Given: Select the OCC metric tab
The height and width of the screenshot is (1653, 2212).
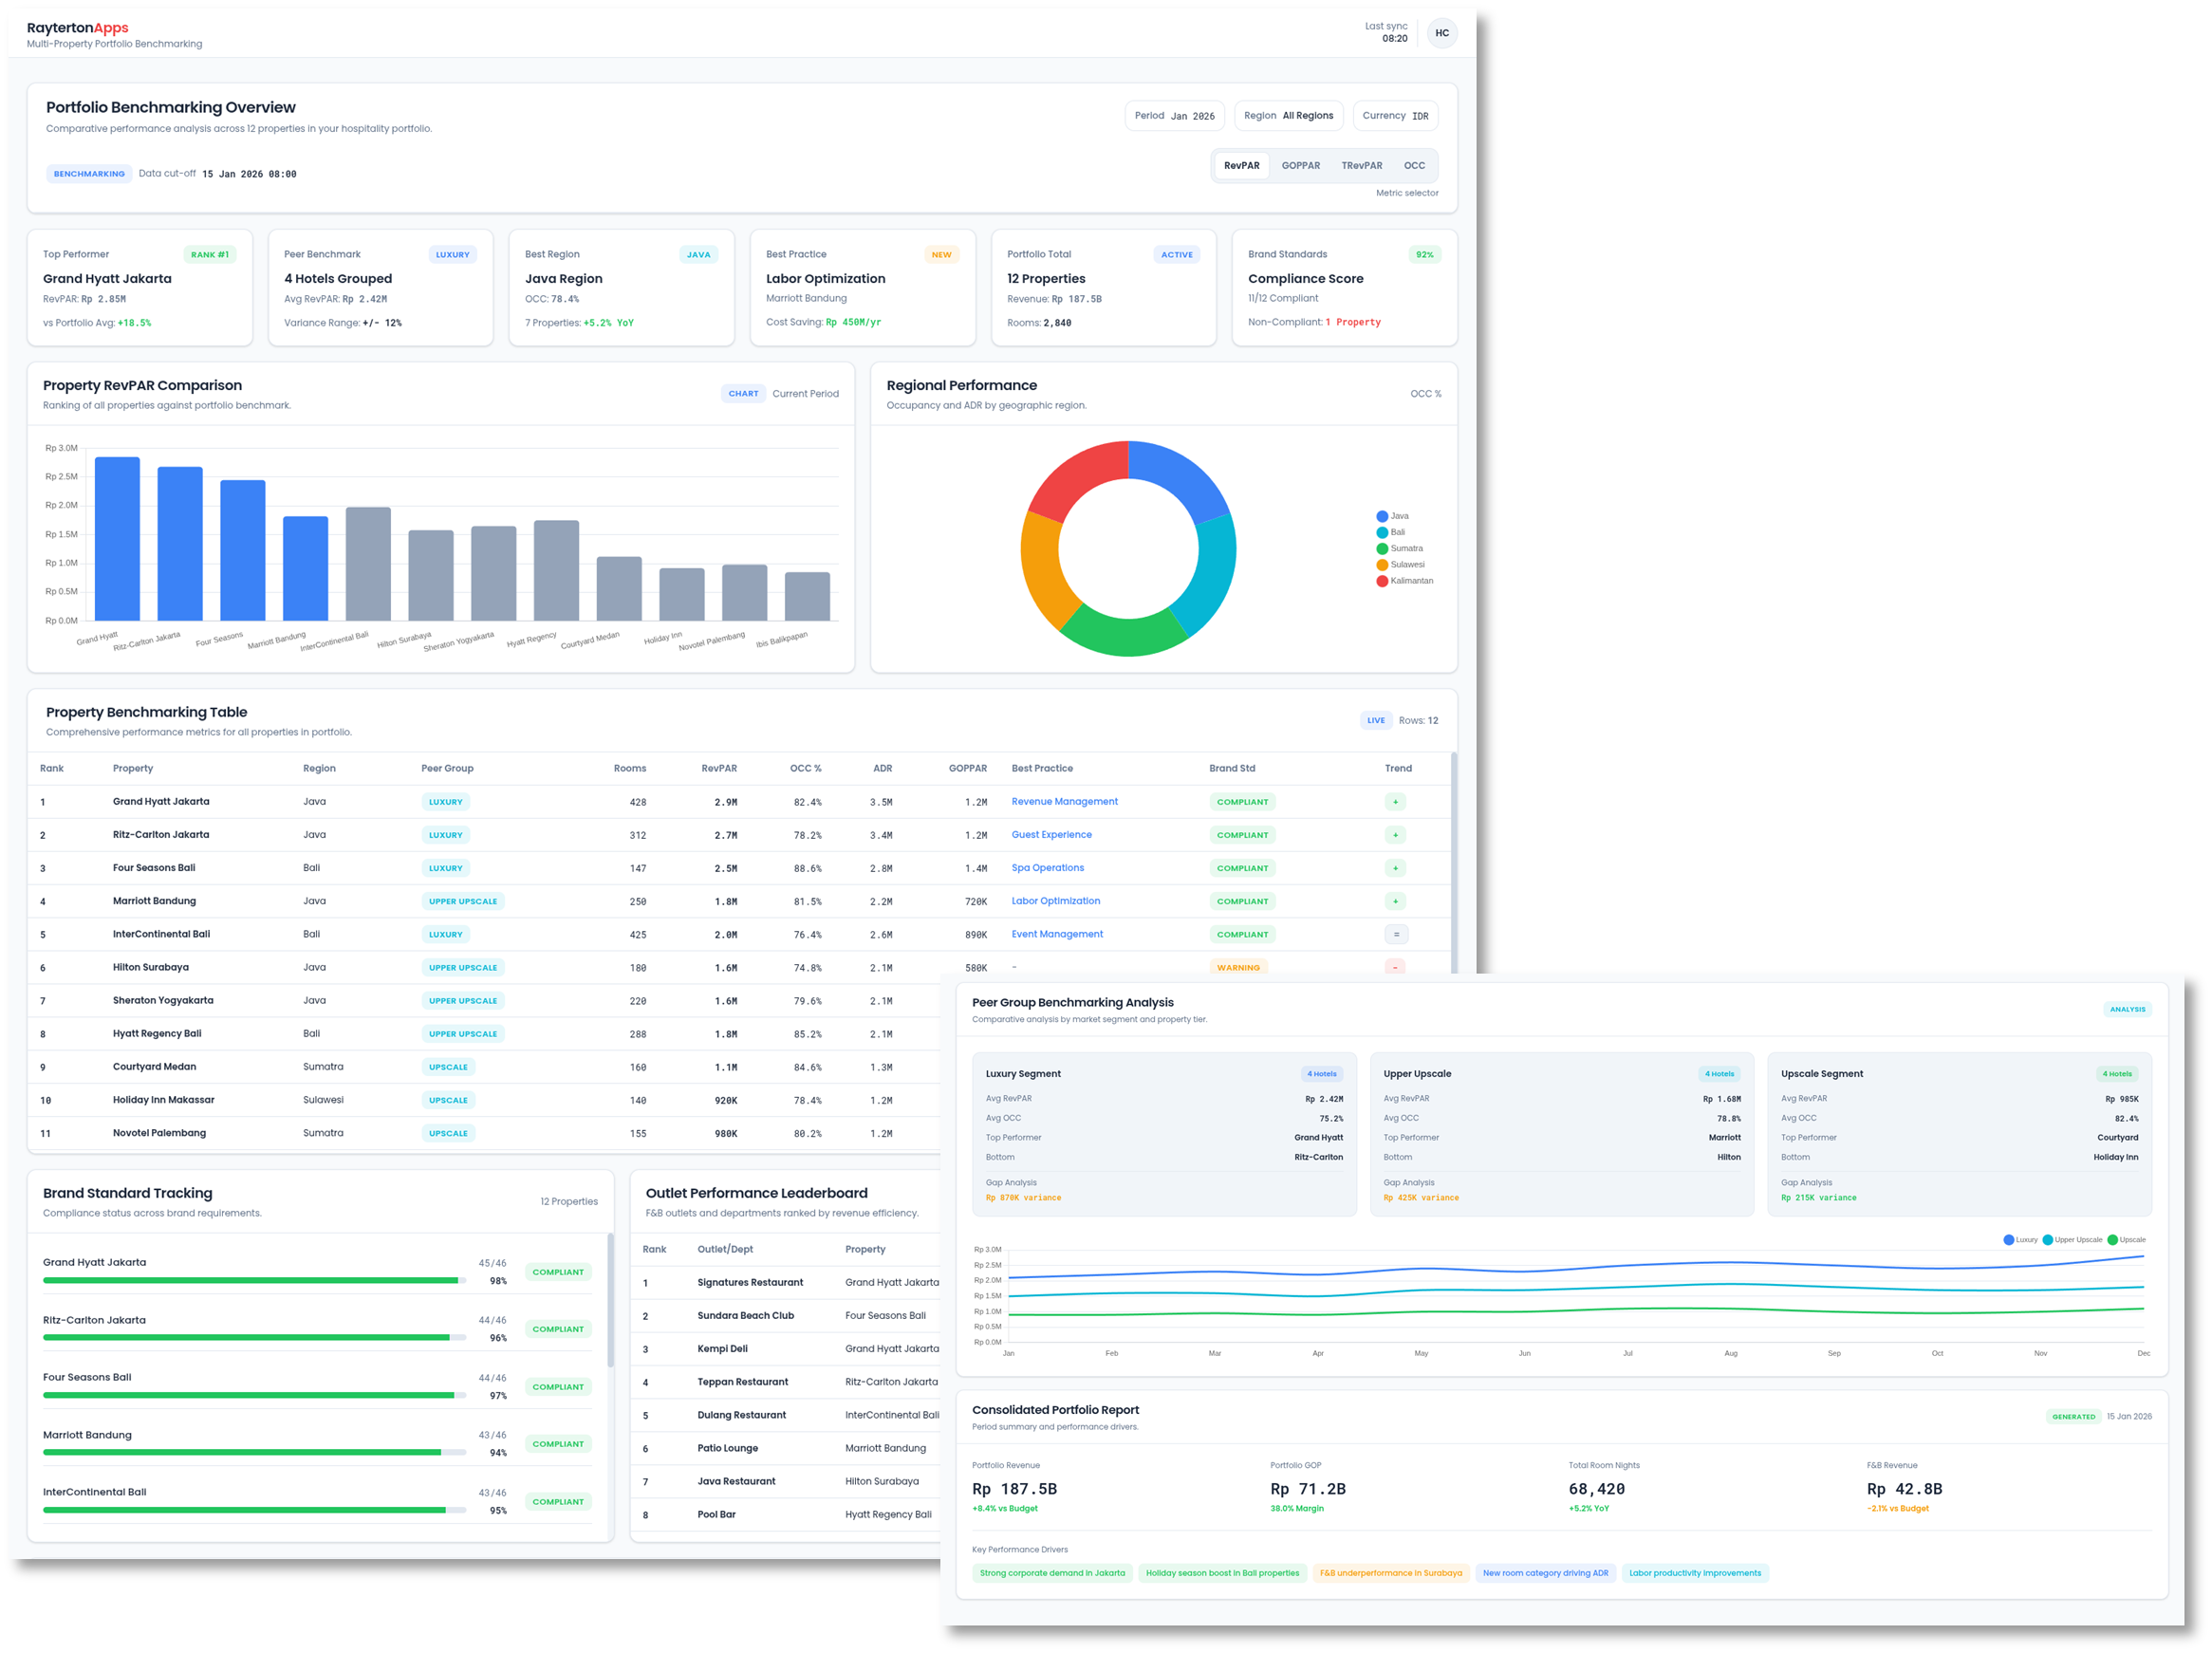Looking at the screenshot, I should (x=1415, y=165).
